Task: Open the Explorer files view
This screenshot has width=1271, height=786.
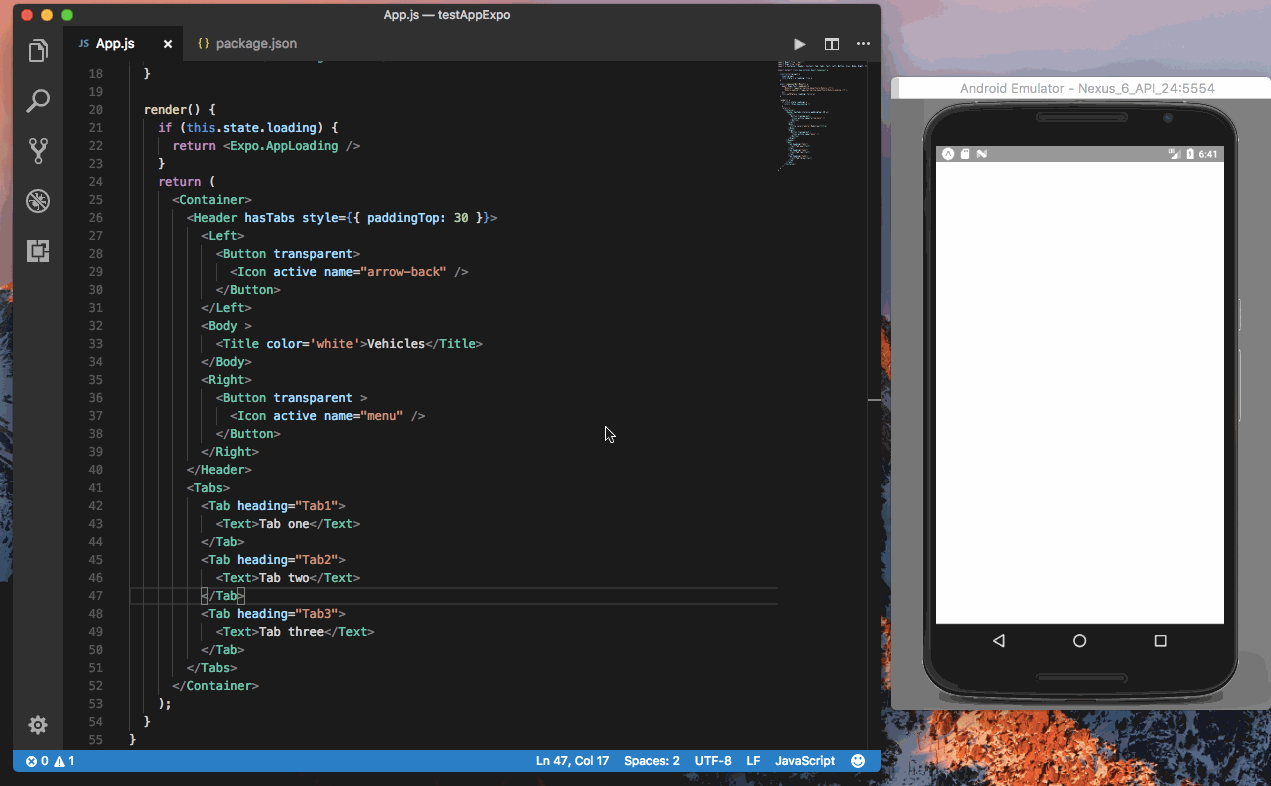Action: (x=38, y=51)
